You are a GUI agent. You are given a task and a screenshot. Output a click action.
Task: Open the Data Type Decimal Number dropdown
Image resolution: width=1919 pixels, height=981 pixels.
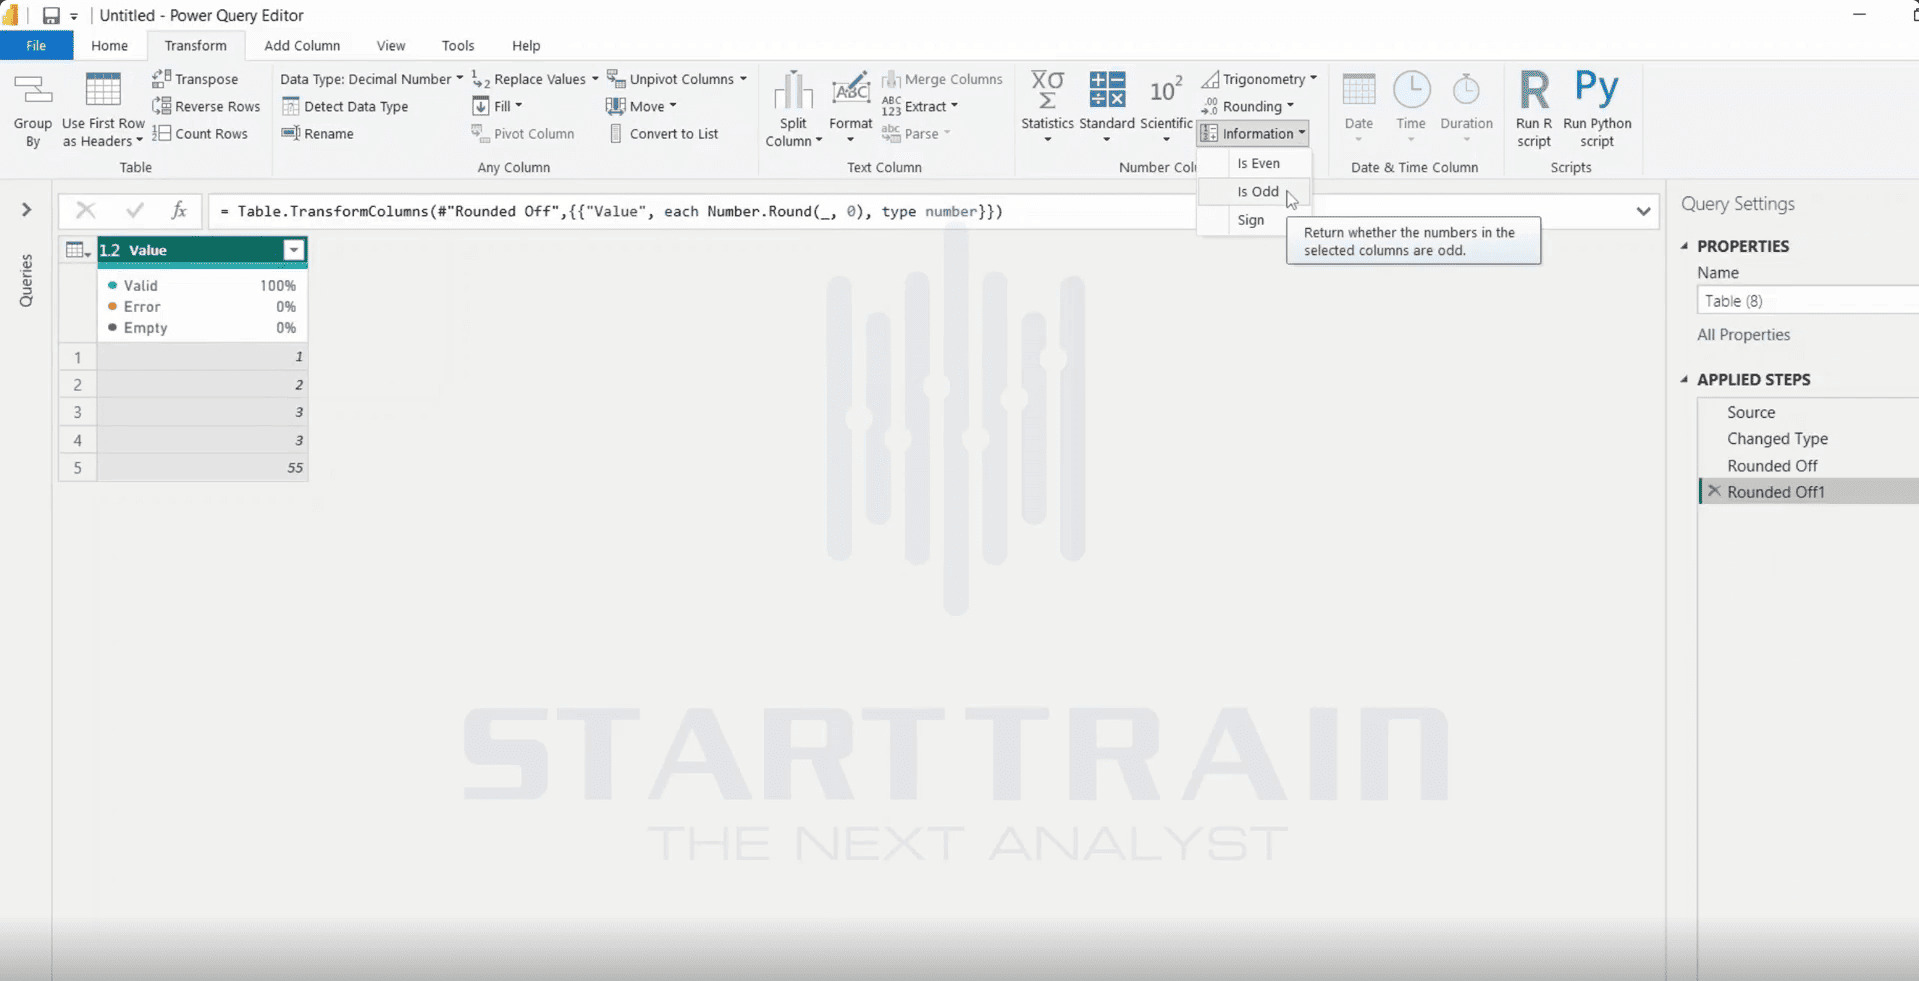[x=371, y=79]
